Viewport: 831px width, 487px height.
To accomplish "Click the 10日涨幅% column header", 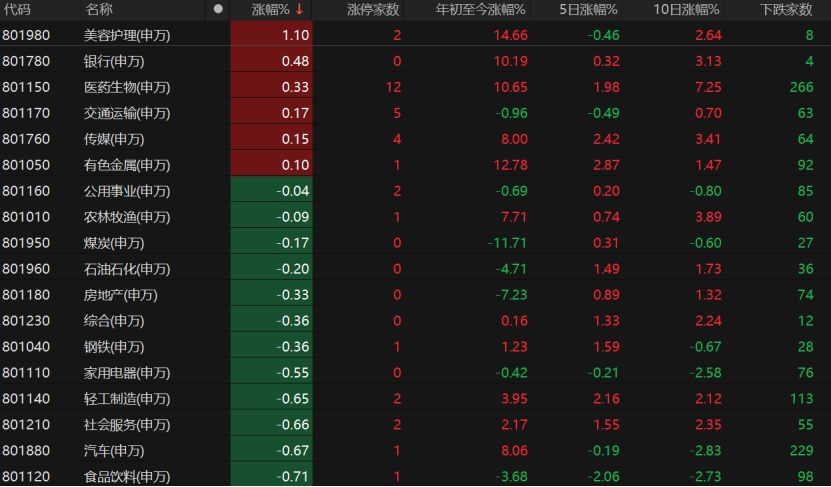I will tap(686, 10).
